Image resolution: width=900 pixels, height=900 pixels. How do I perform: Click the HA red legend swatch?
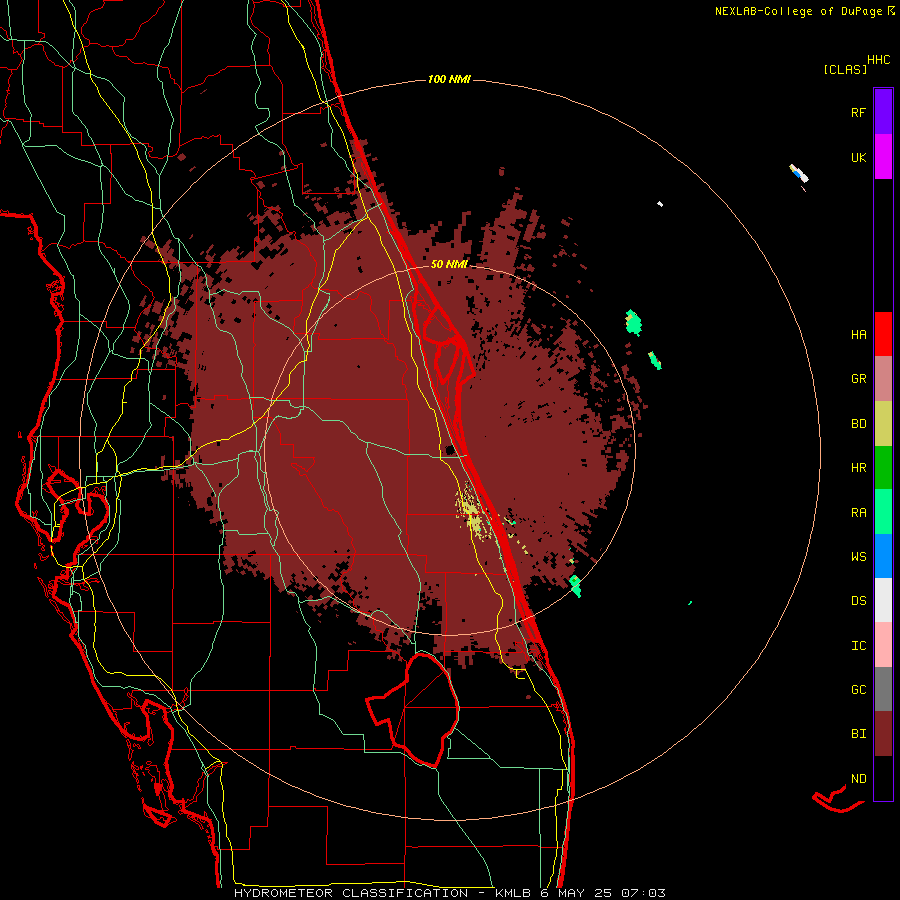point(883,334)
